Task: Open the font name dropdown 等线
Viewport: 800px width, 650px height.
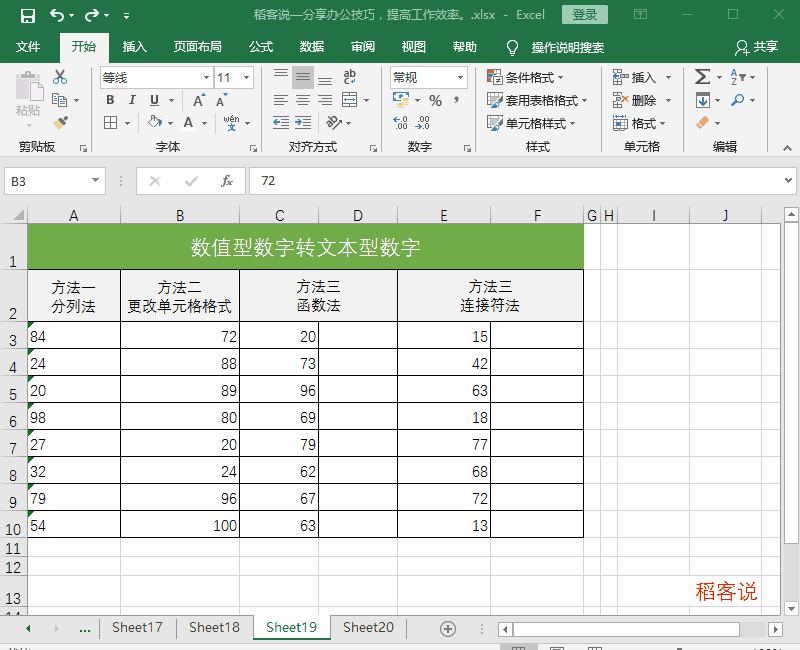Action: pos(206,78)
